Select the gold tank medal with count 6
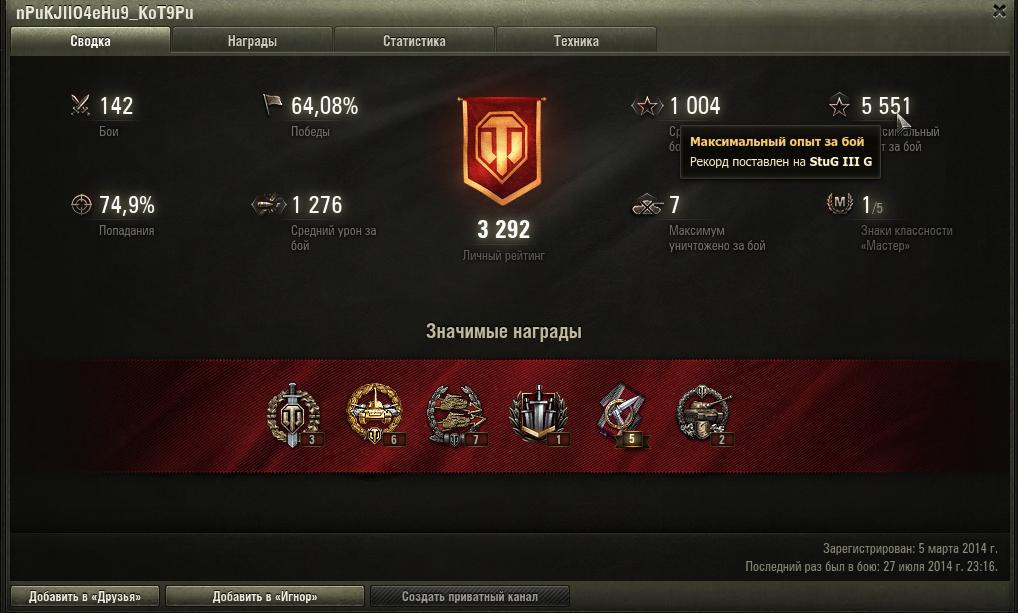The width and height of the screenshot is (1018, 613). 375,414
